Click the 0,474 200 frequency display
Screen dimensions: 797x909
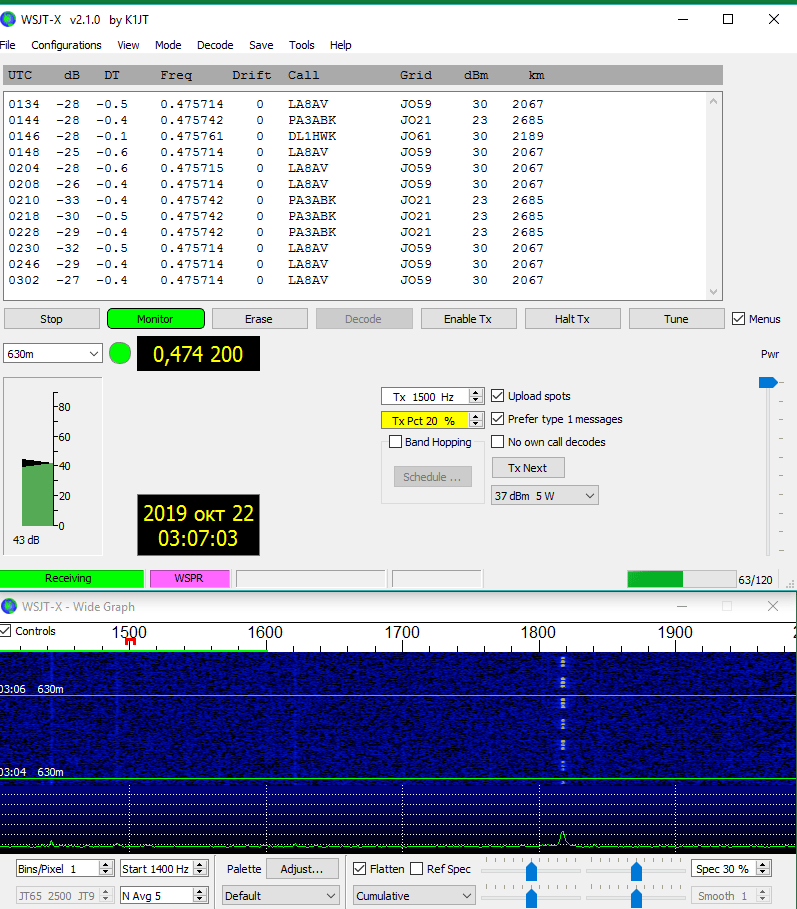click(x=198, y=354)
